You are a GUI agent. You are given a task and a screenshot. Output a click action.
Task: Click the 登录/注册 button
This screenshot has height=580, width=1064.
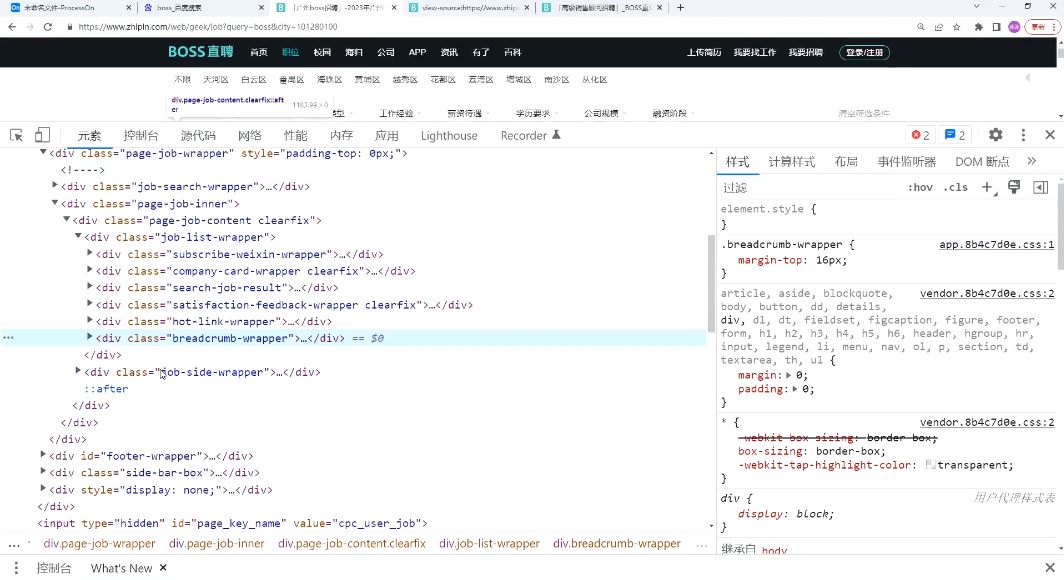pyautogui.click(x=863, y=52)
